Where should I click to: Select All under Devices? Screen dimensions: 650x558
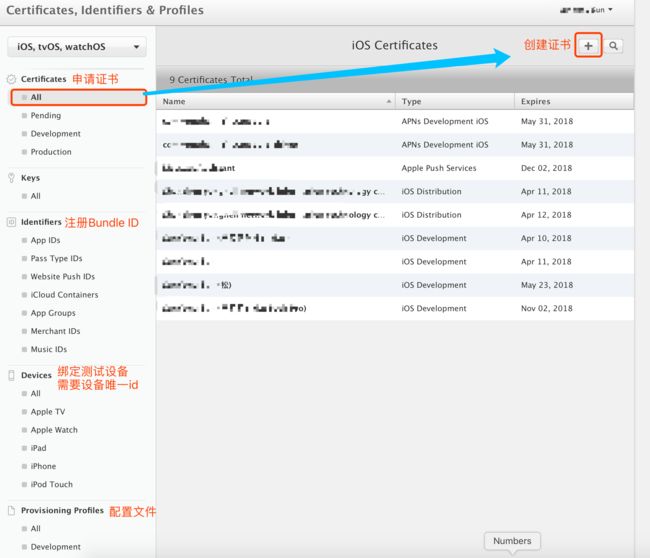[36, 393]
